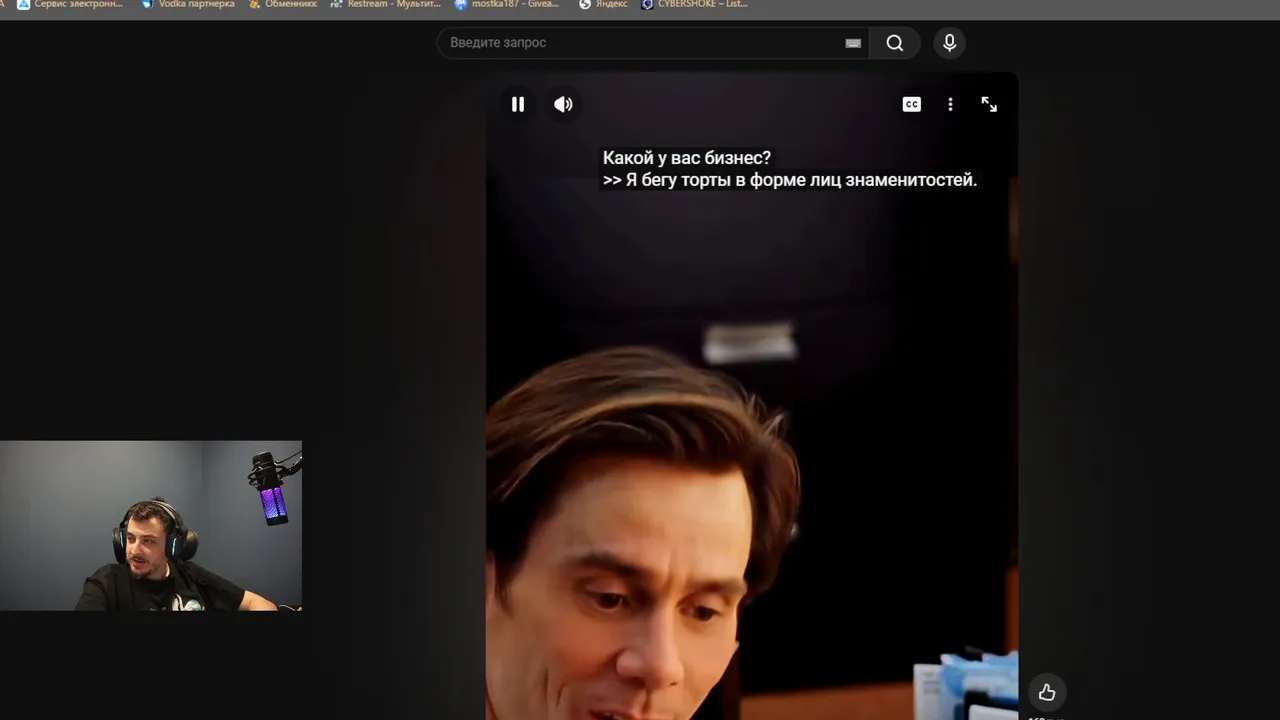Mute the video volume
Screen dimensions: 1280x720
tap(564, 104)
